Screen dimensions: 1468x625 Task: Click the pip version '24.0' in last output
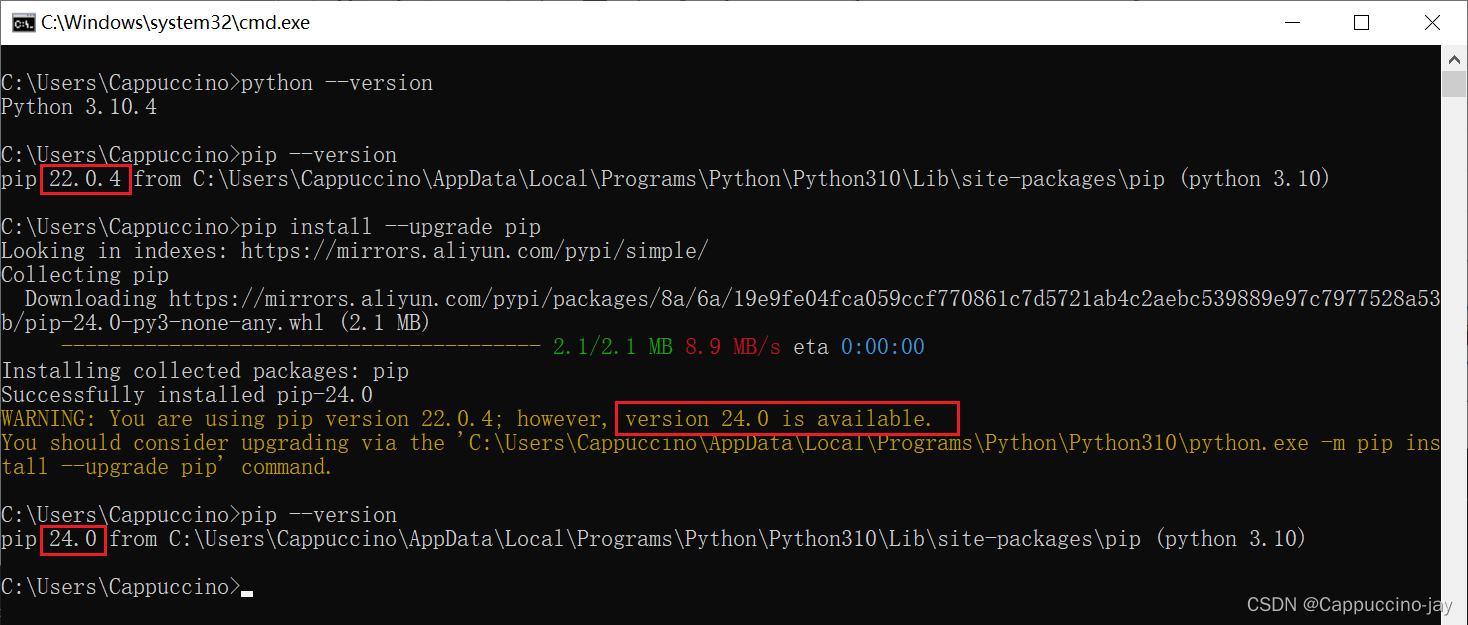[73, 539]
